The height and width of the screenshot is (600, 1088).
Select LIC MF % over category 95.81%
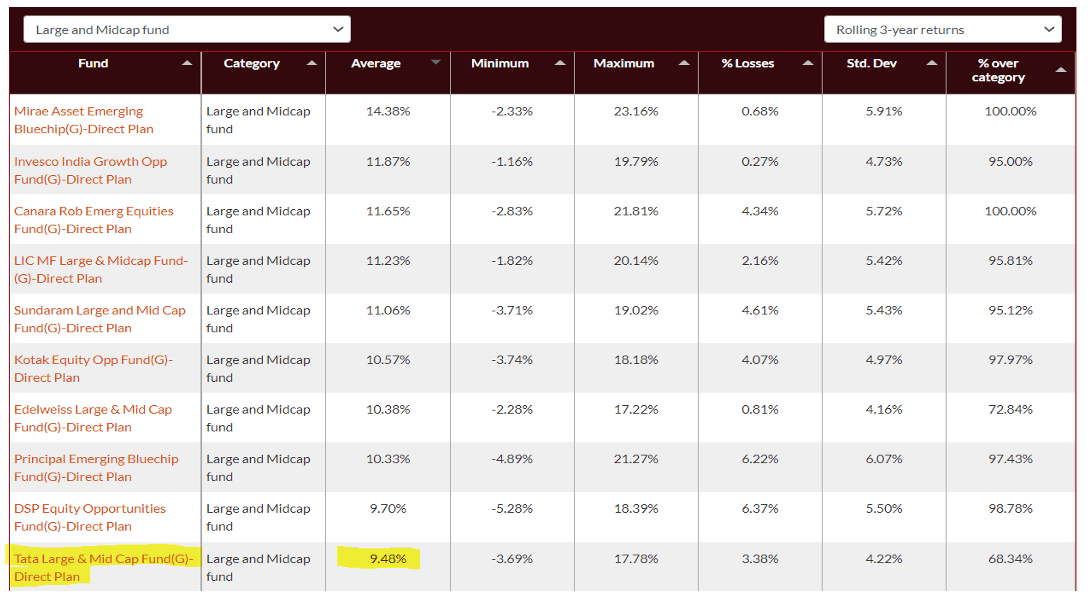click(1010, 260)
